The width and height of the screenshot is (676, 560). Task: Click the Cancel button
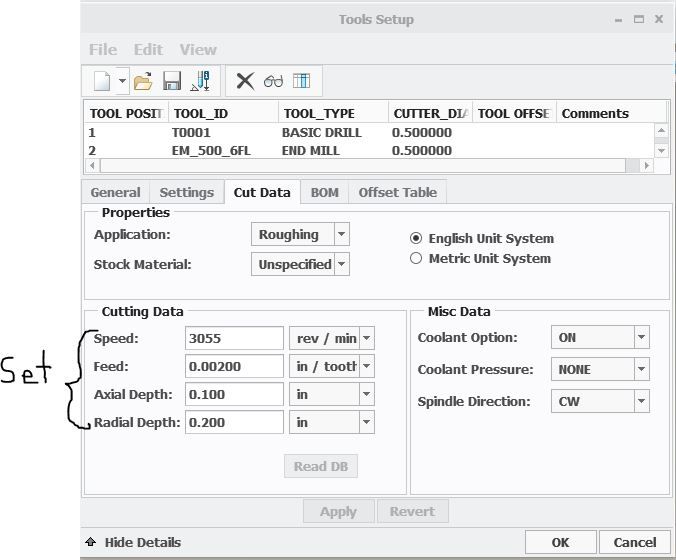point(634,542)
